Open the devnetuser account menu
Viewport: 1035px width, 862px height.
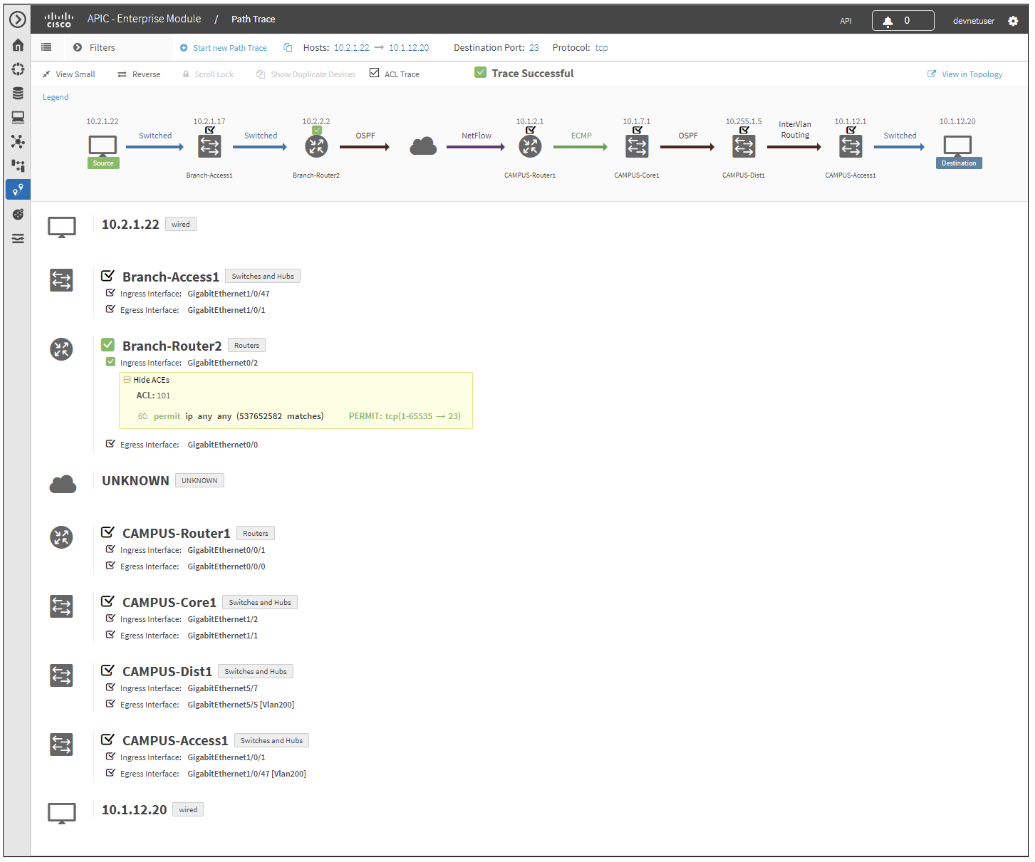(973, 21)
